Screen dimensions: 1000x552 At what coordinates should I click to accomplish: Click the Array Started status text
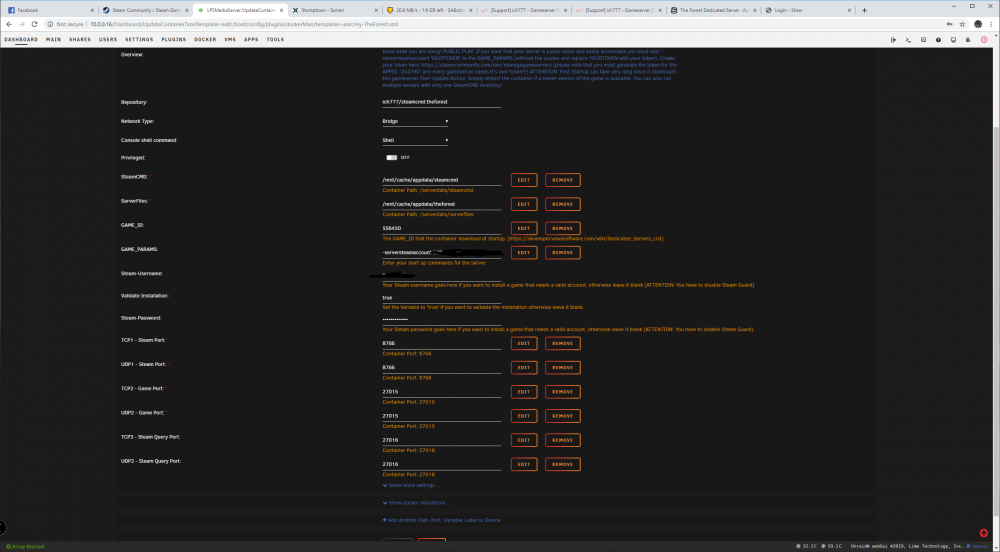(26, 547)
